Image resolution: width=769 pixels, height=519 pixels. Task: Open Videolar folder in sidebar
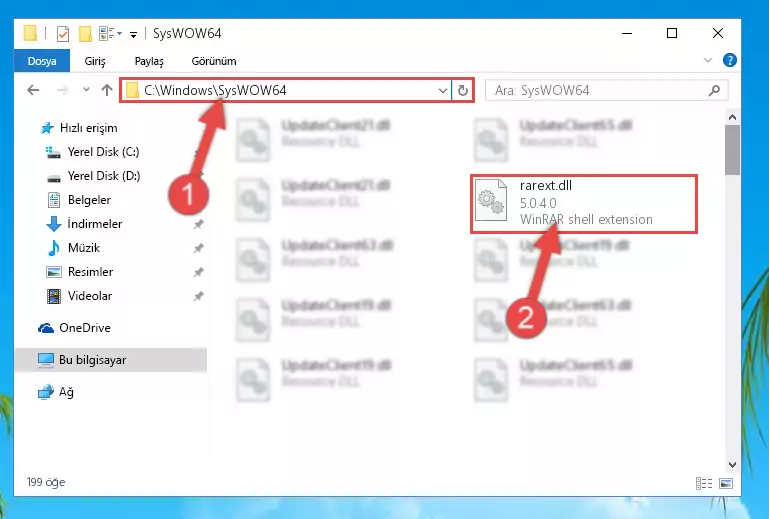79,296
